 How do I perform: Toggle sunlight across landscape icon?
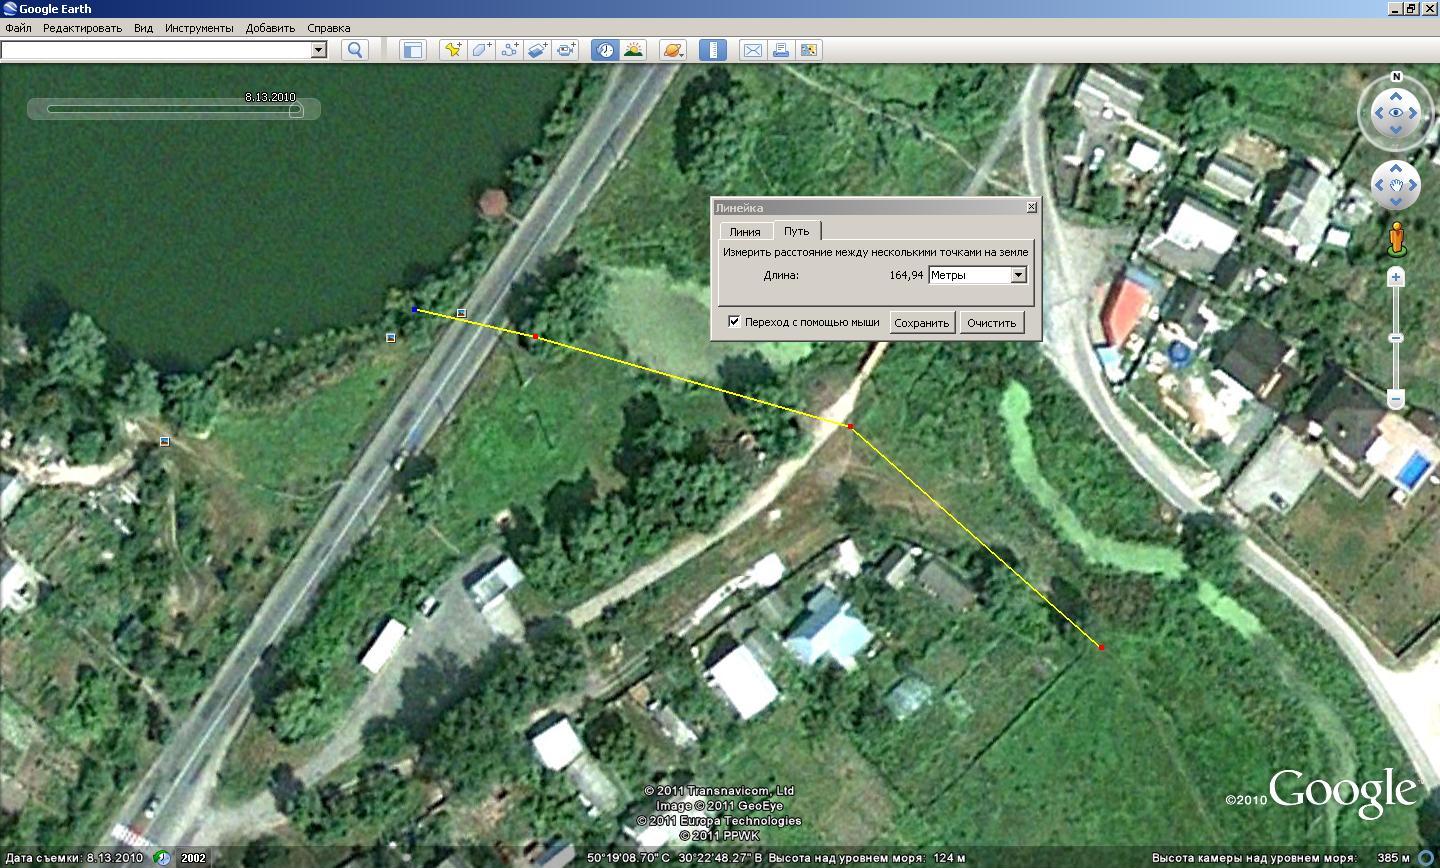click(x=633, y=50)
